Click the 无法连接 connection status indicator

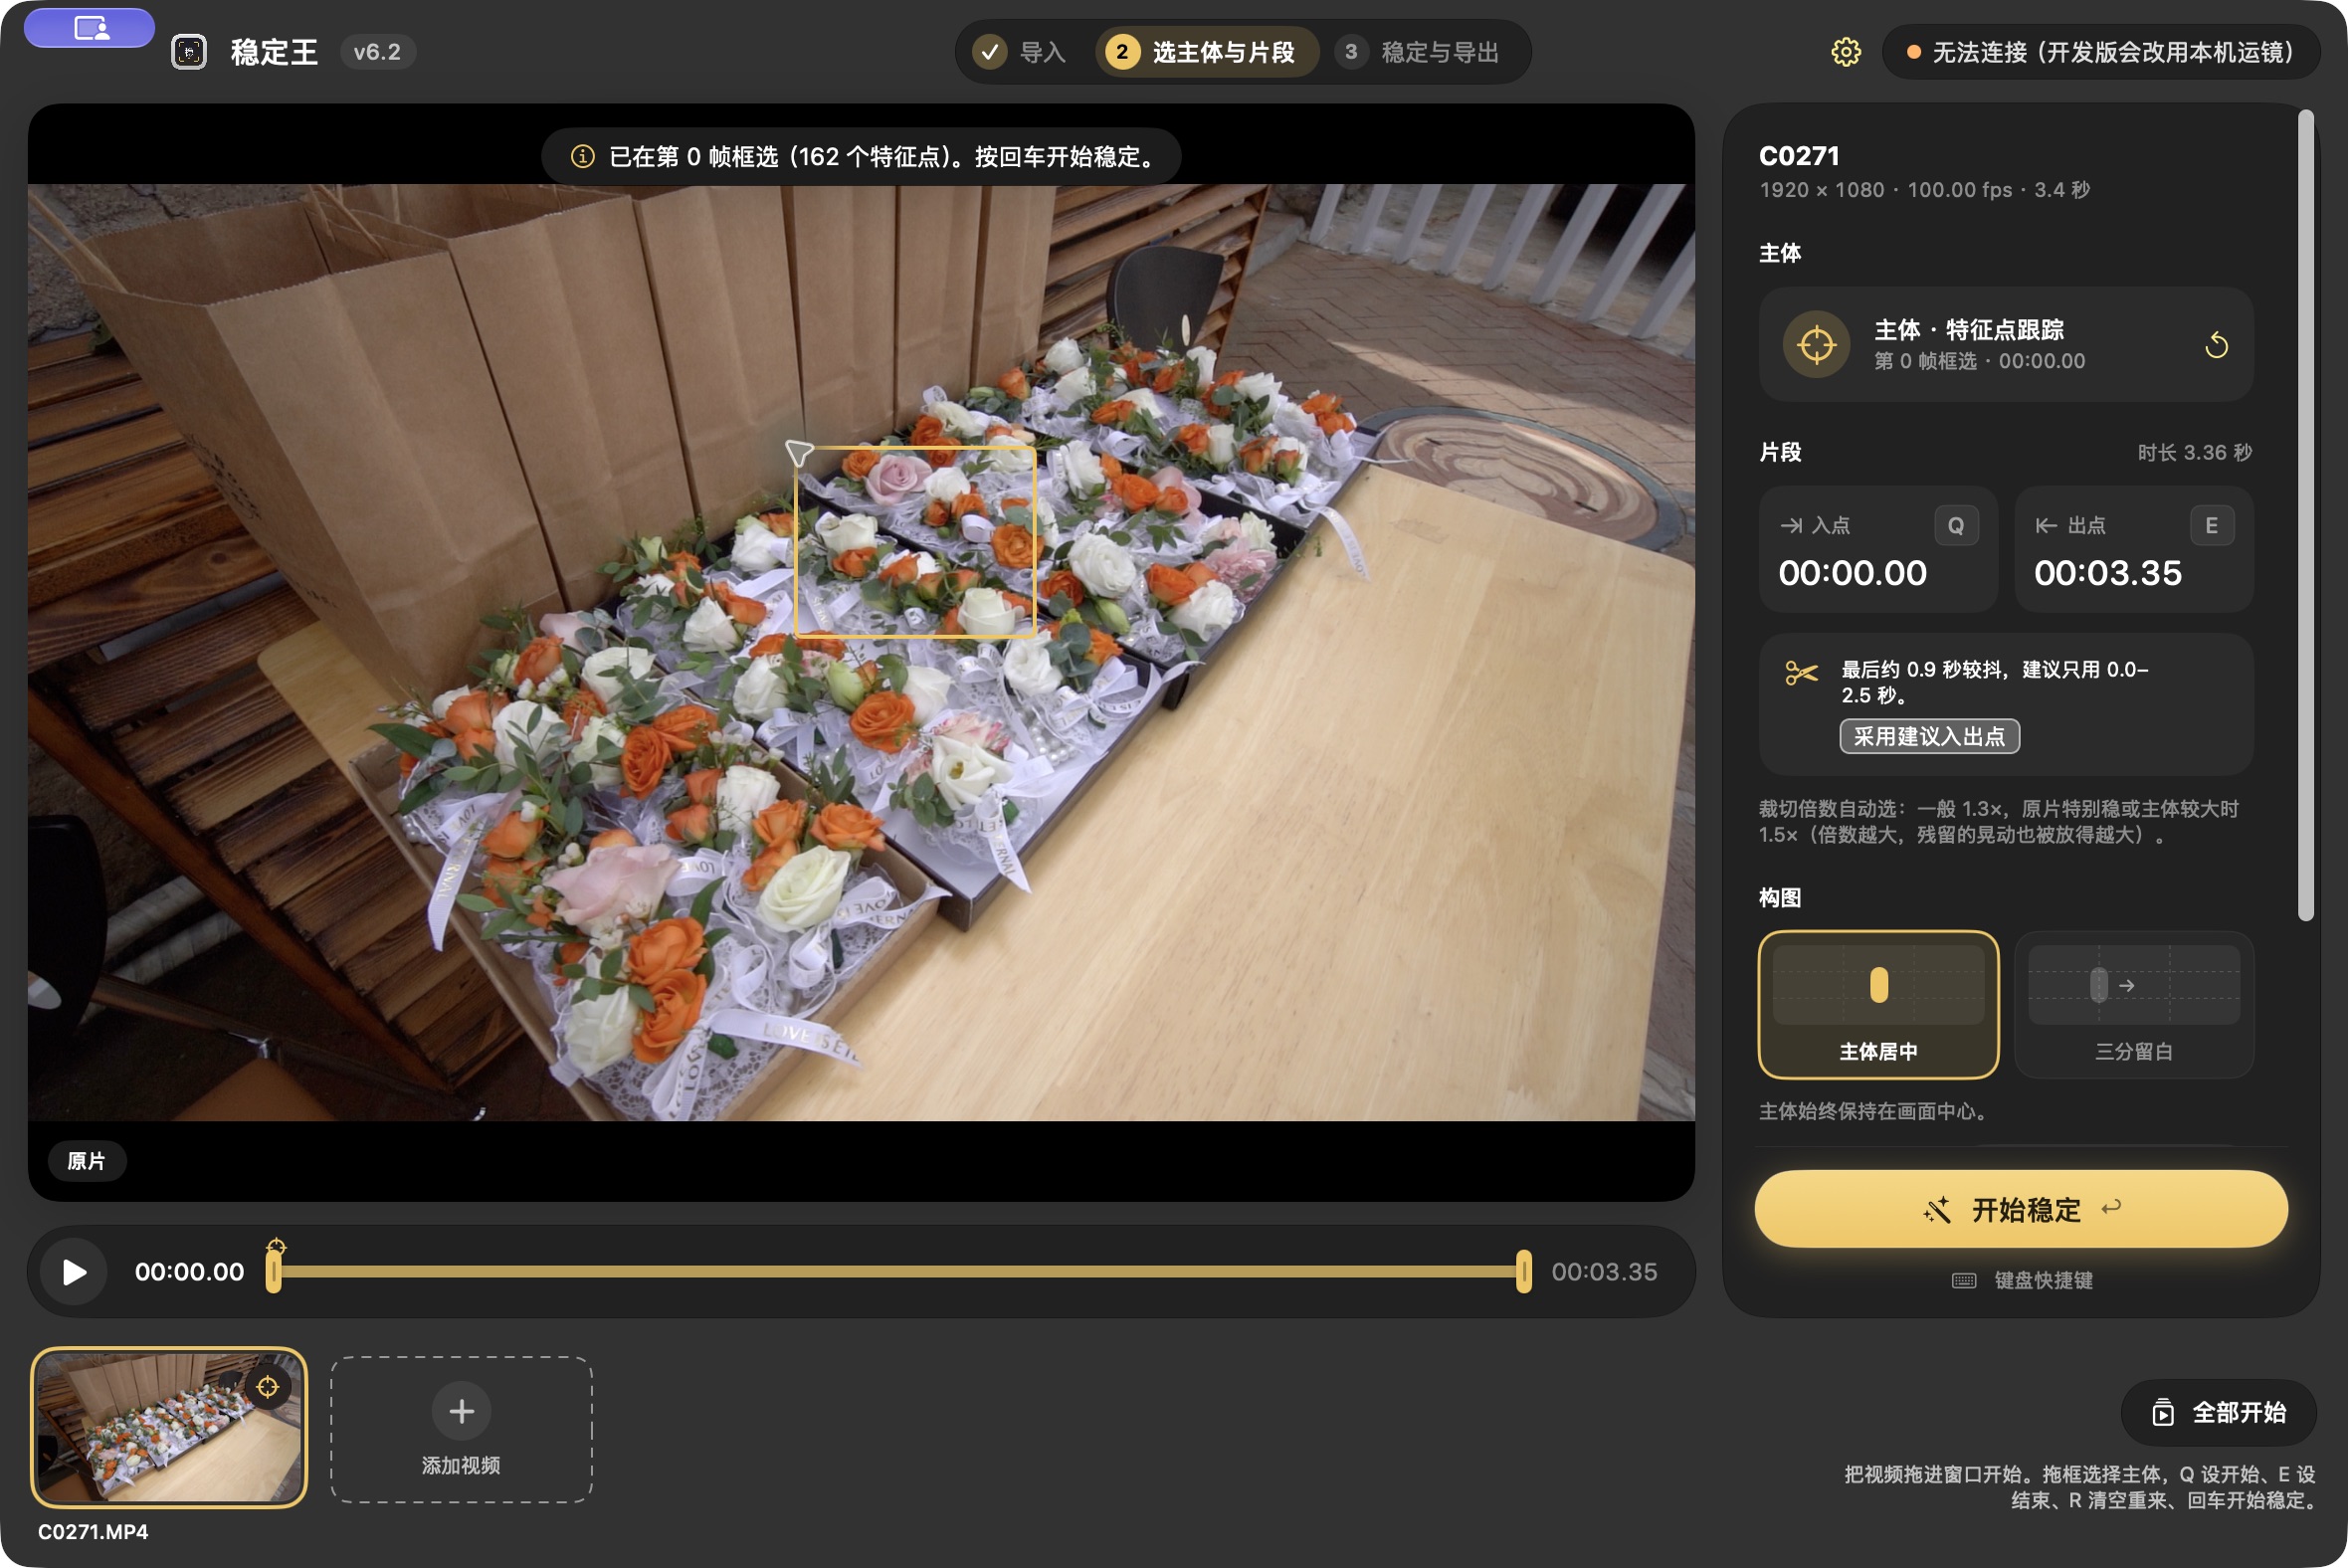tap(2101, 52)
